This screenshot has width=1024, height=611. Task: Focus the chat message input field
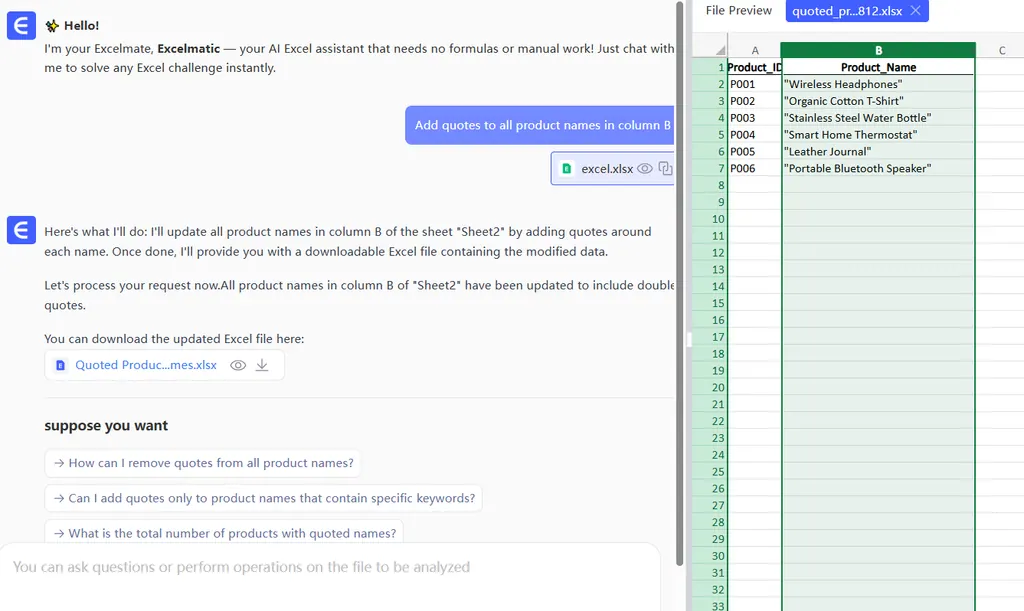[330, 567]
